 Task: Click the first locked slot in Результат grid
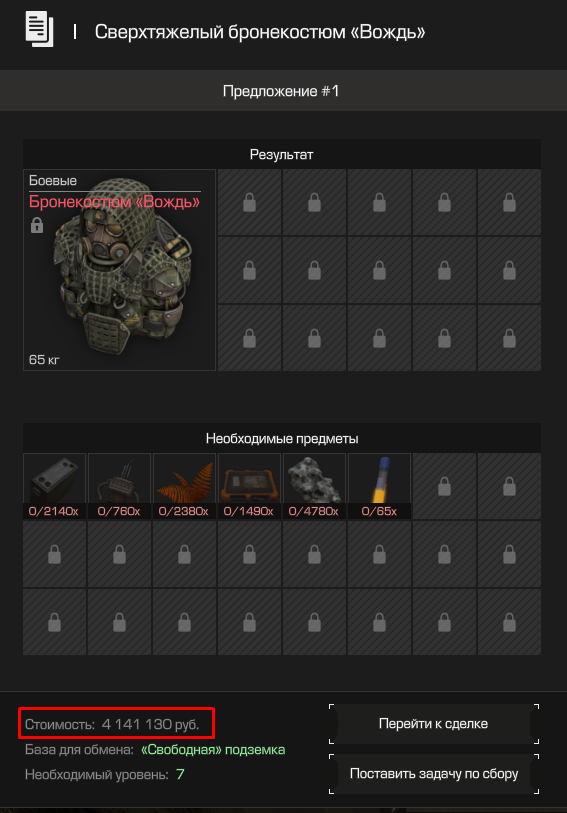click(x=249, y=202)
